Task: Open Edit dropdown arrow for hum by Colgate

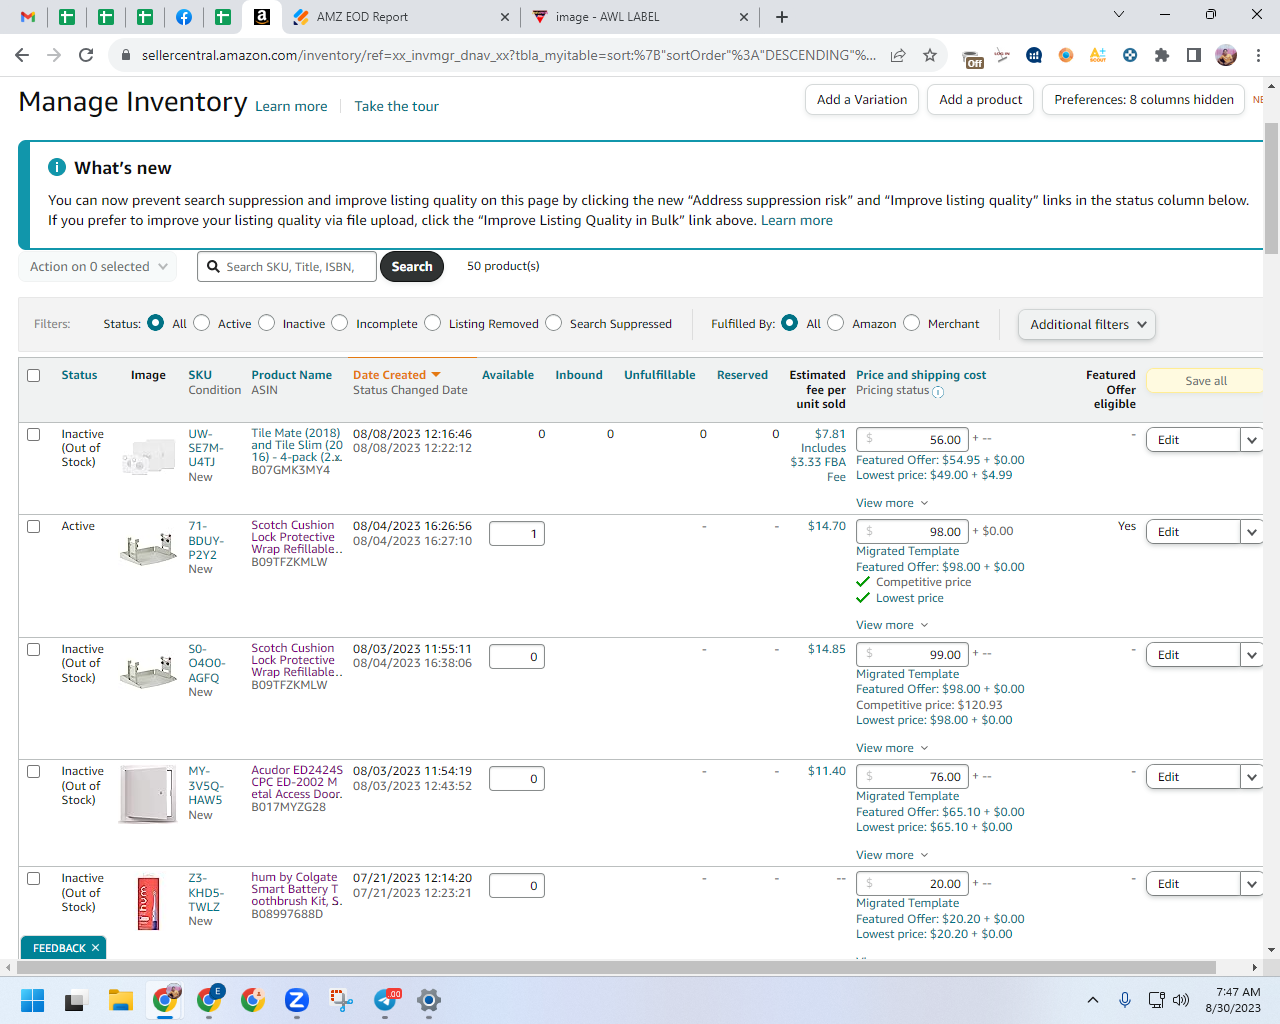Action: point(1252,884)
